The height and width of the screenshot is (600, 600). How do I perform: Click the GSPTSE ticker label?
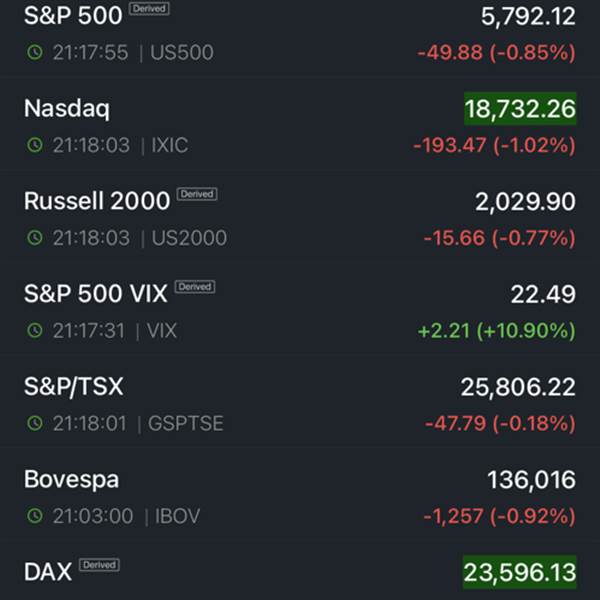186,423
